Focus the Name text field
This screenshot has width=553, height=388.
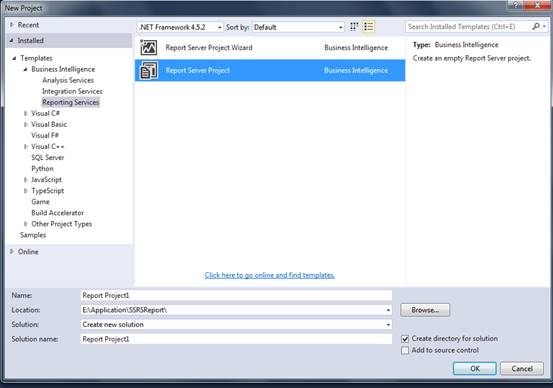coord(236,296)
